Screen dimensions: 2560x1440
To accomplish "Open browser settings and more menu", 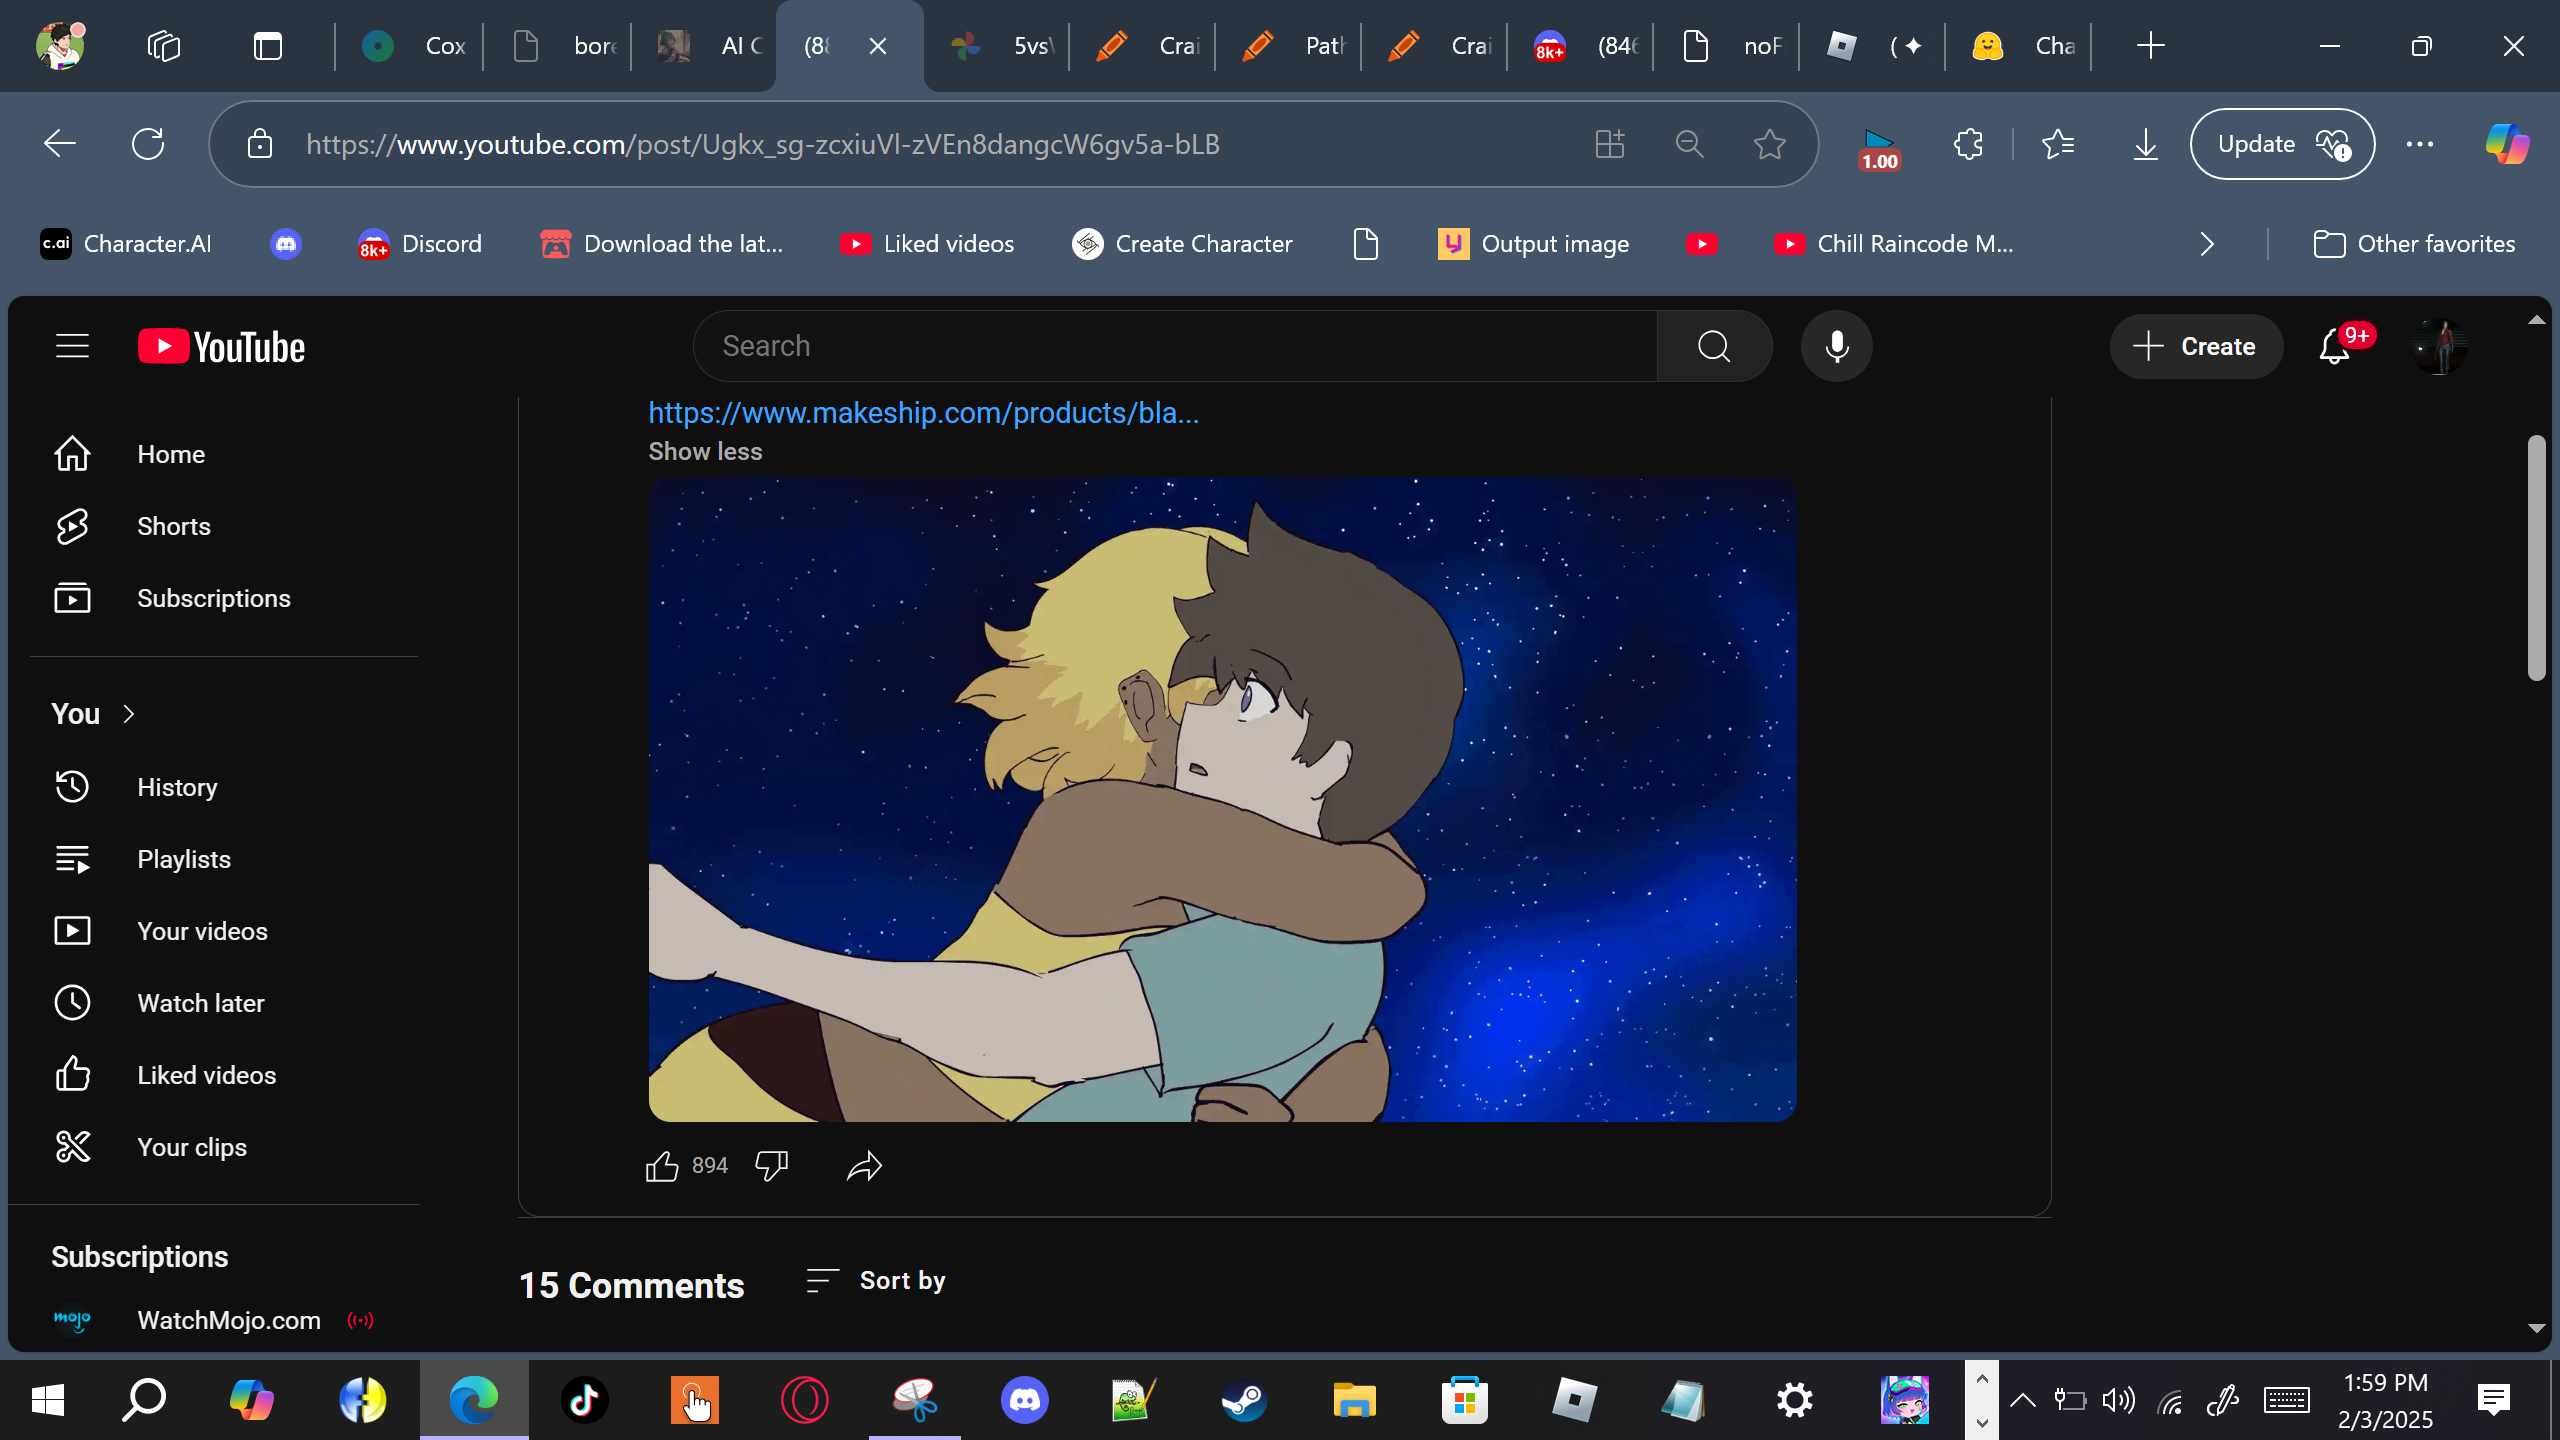I will pos(2420,144).
